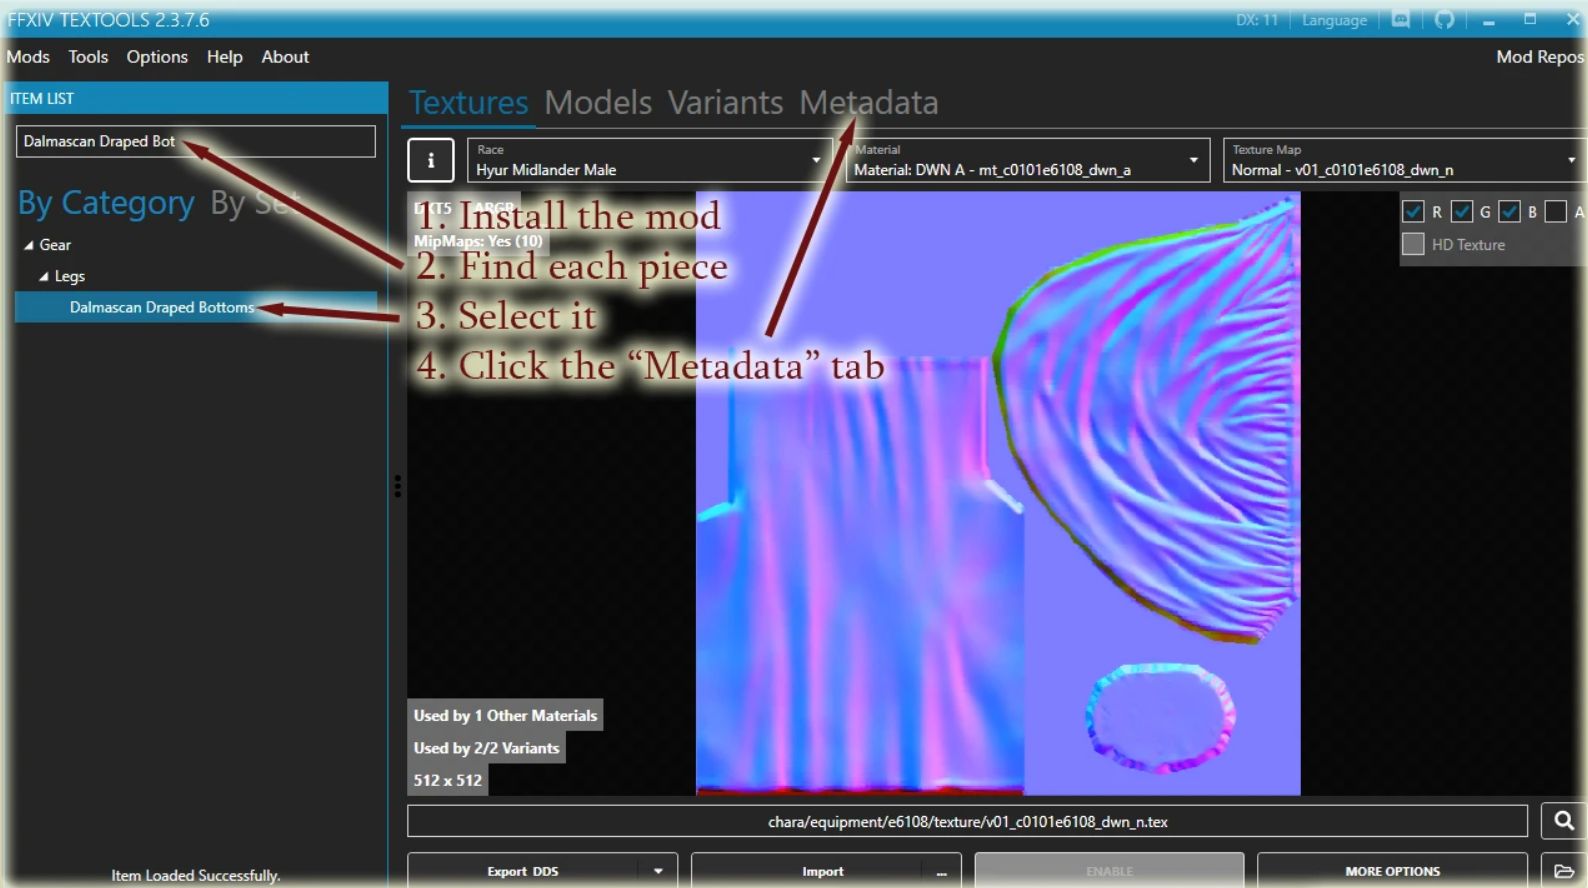This screenshot has width=1588, height=888.
Task: Click the item search field
Action: pyautogui.click(x=196, y=141)
